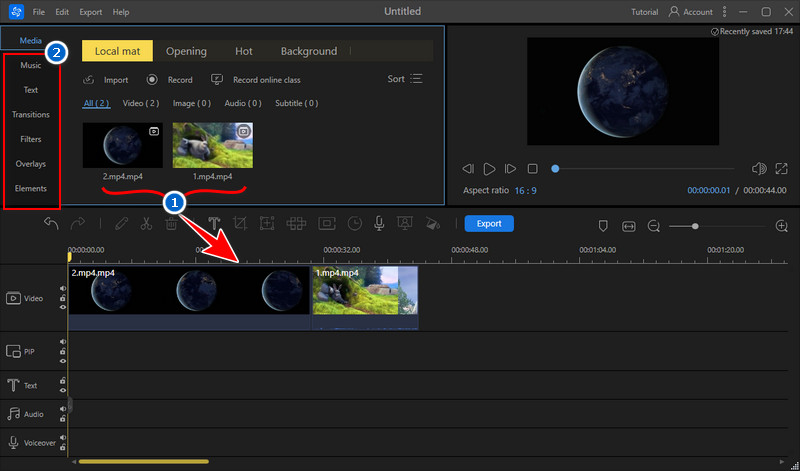
Task: Toggle preview volume speaker icon
Action: (759, 168)
